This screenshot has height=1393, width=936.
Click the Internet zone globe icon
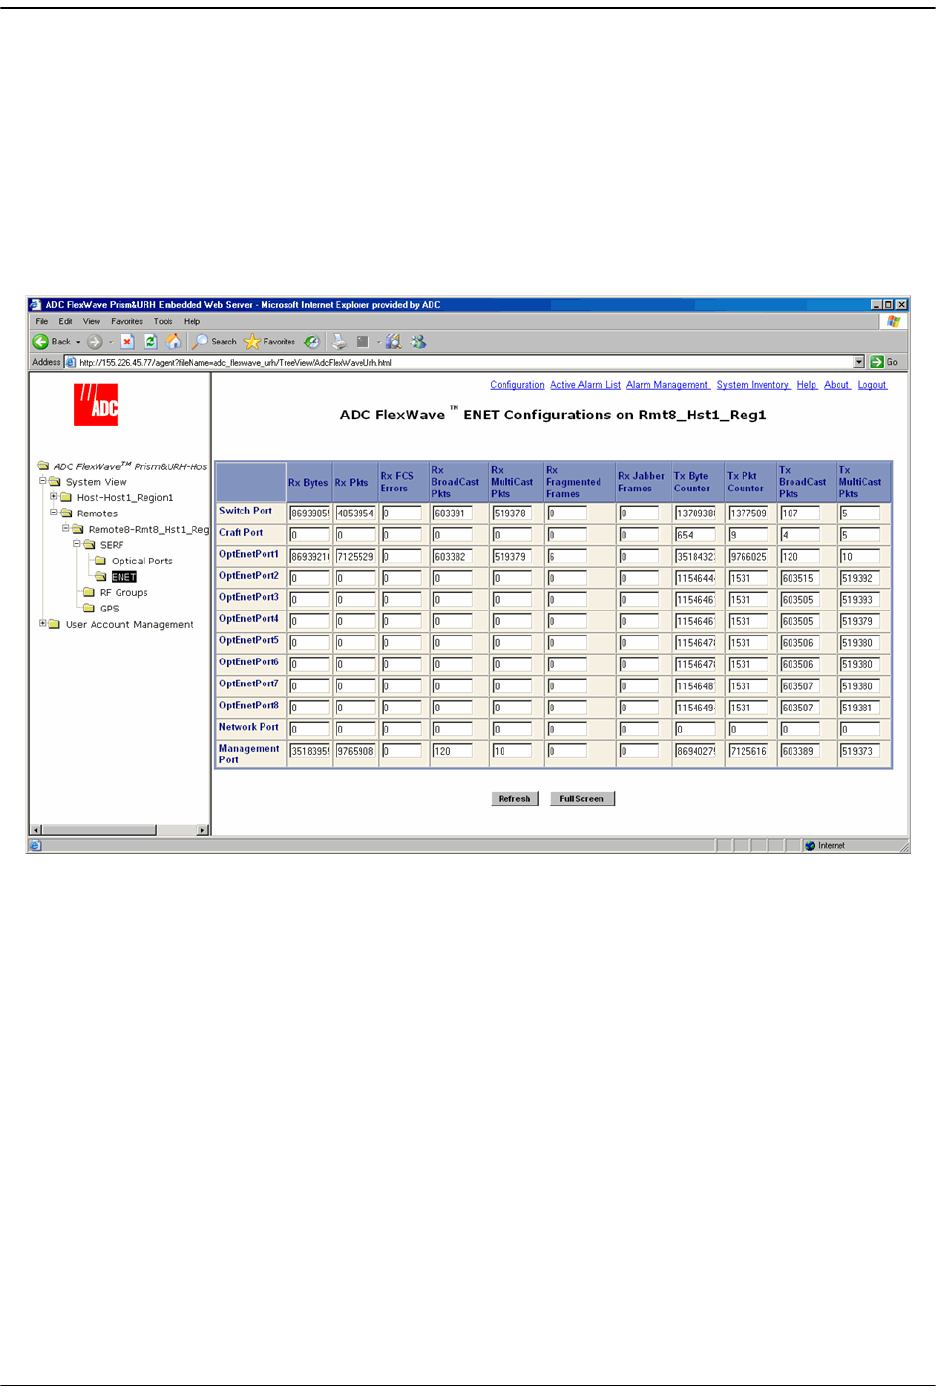(x=810, y=846)
